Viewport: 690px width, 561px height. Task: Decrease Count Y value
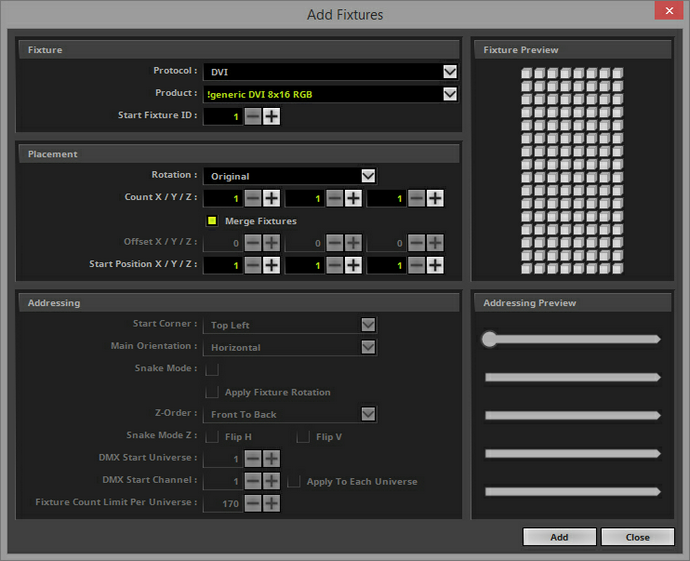(x=335, y=198)
